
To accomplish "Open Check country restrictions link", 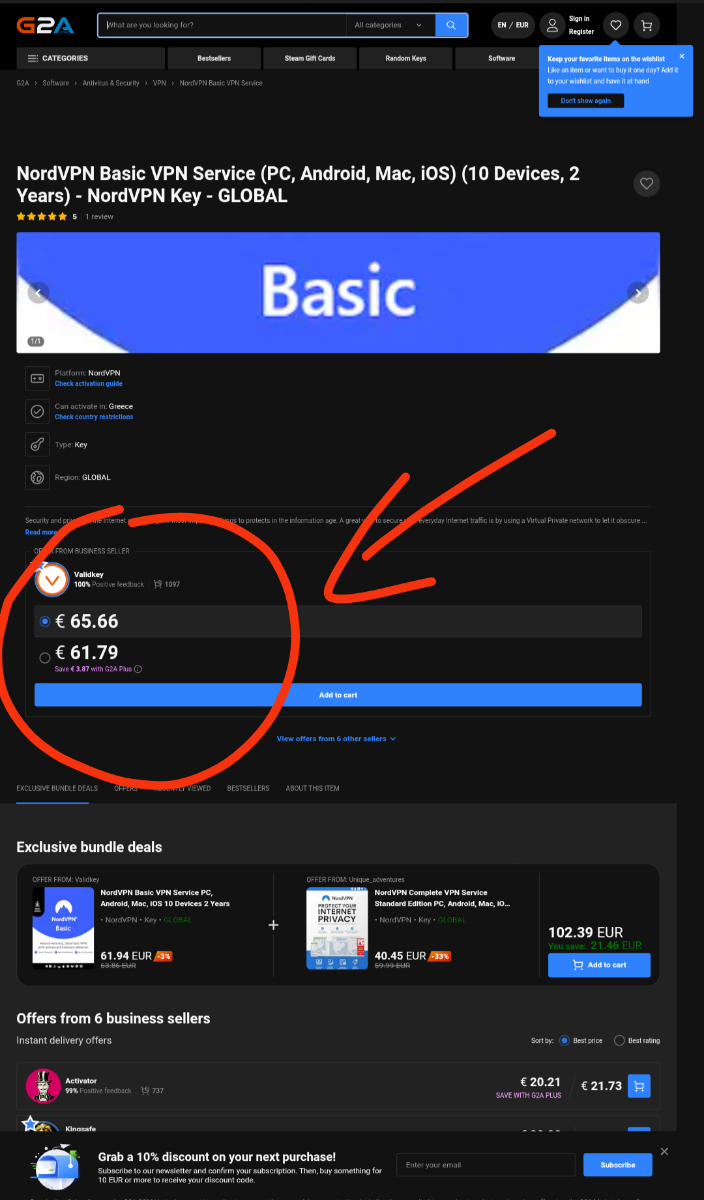I will pyautogui.click(x=94, y=417).
